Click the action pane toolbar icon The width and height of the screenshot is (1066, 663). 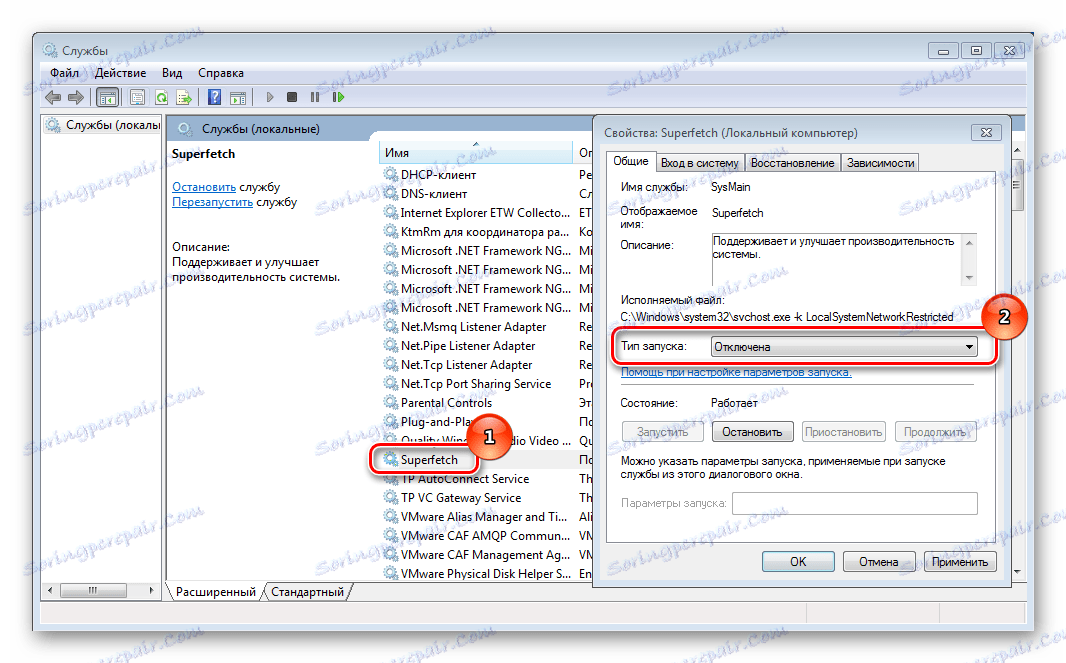[x=238, y=97]
